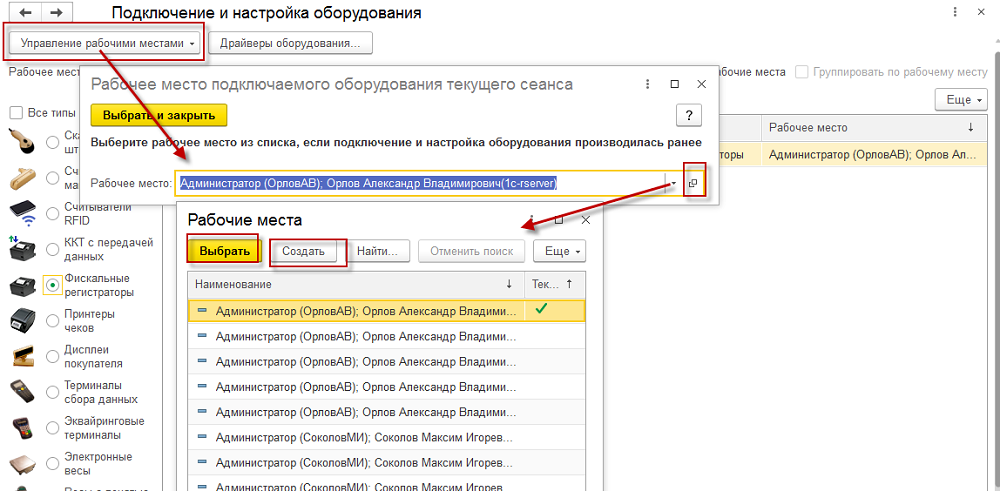
Task: Select ККТ с передачей данных radio button
Action: 54,249
